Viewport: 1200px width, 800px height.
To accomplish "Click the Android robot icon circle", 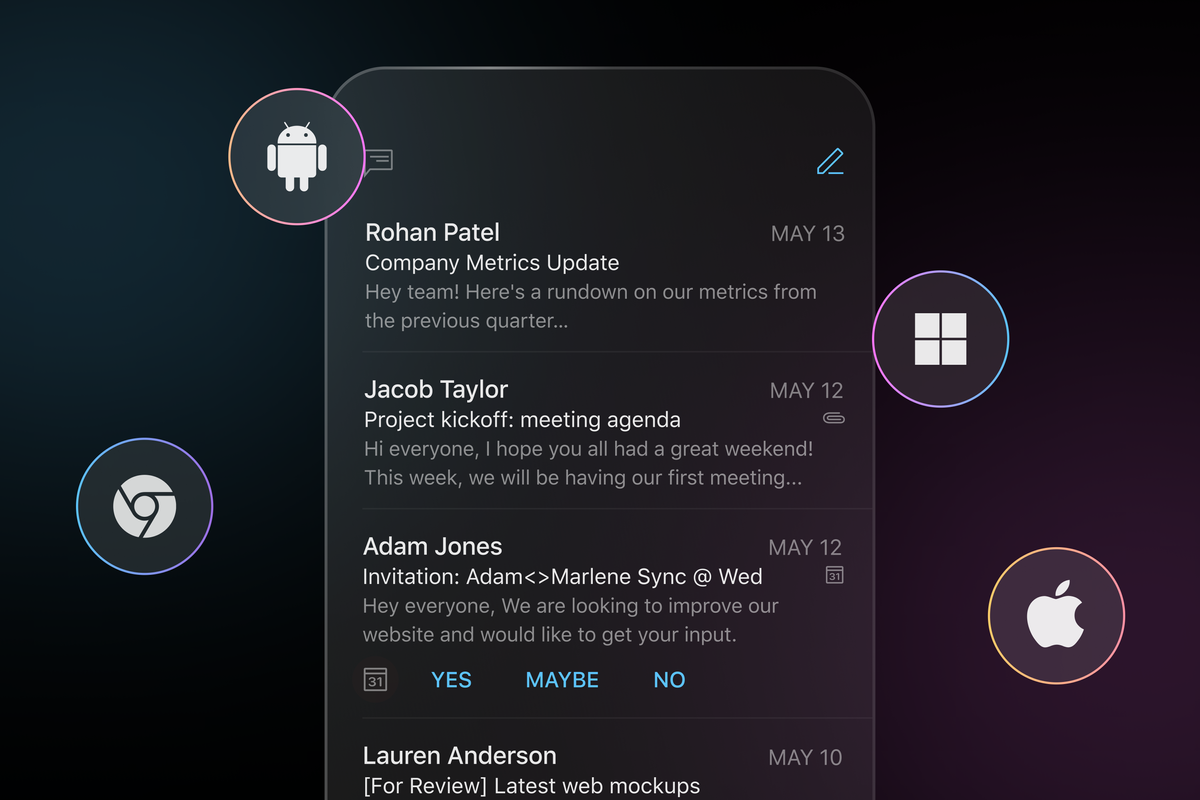I will [296, 156].
